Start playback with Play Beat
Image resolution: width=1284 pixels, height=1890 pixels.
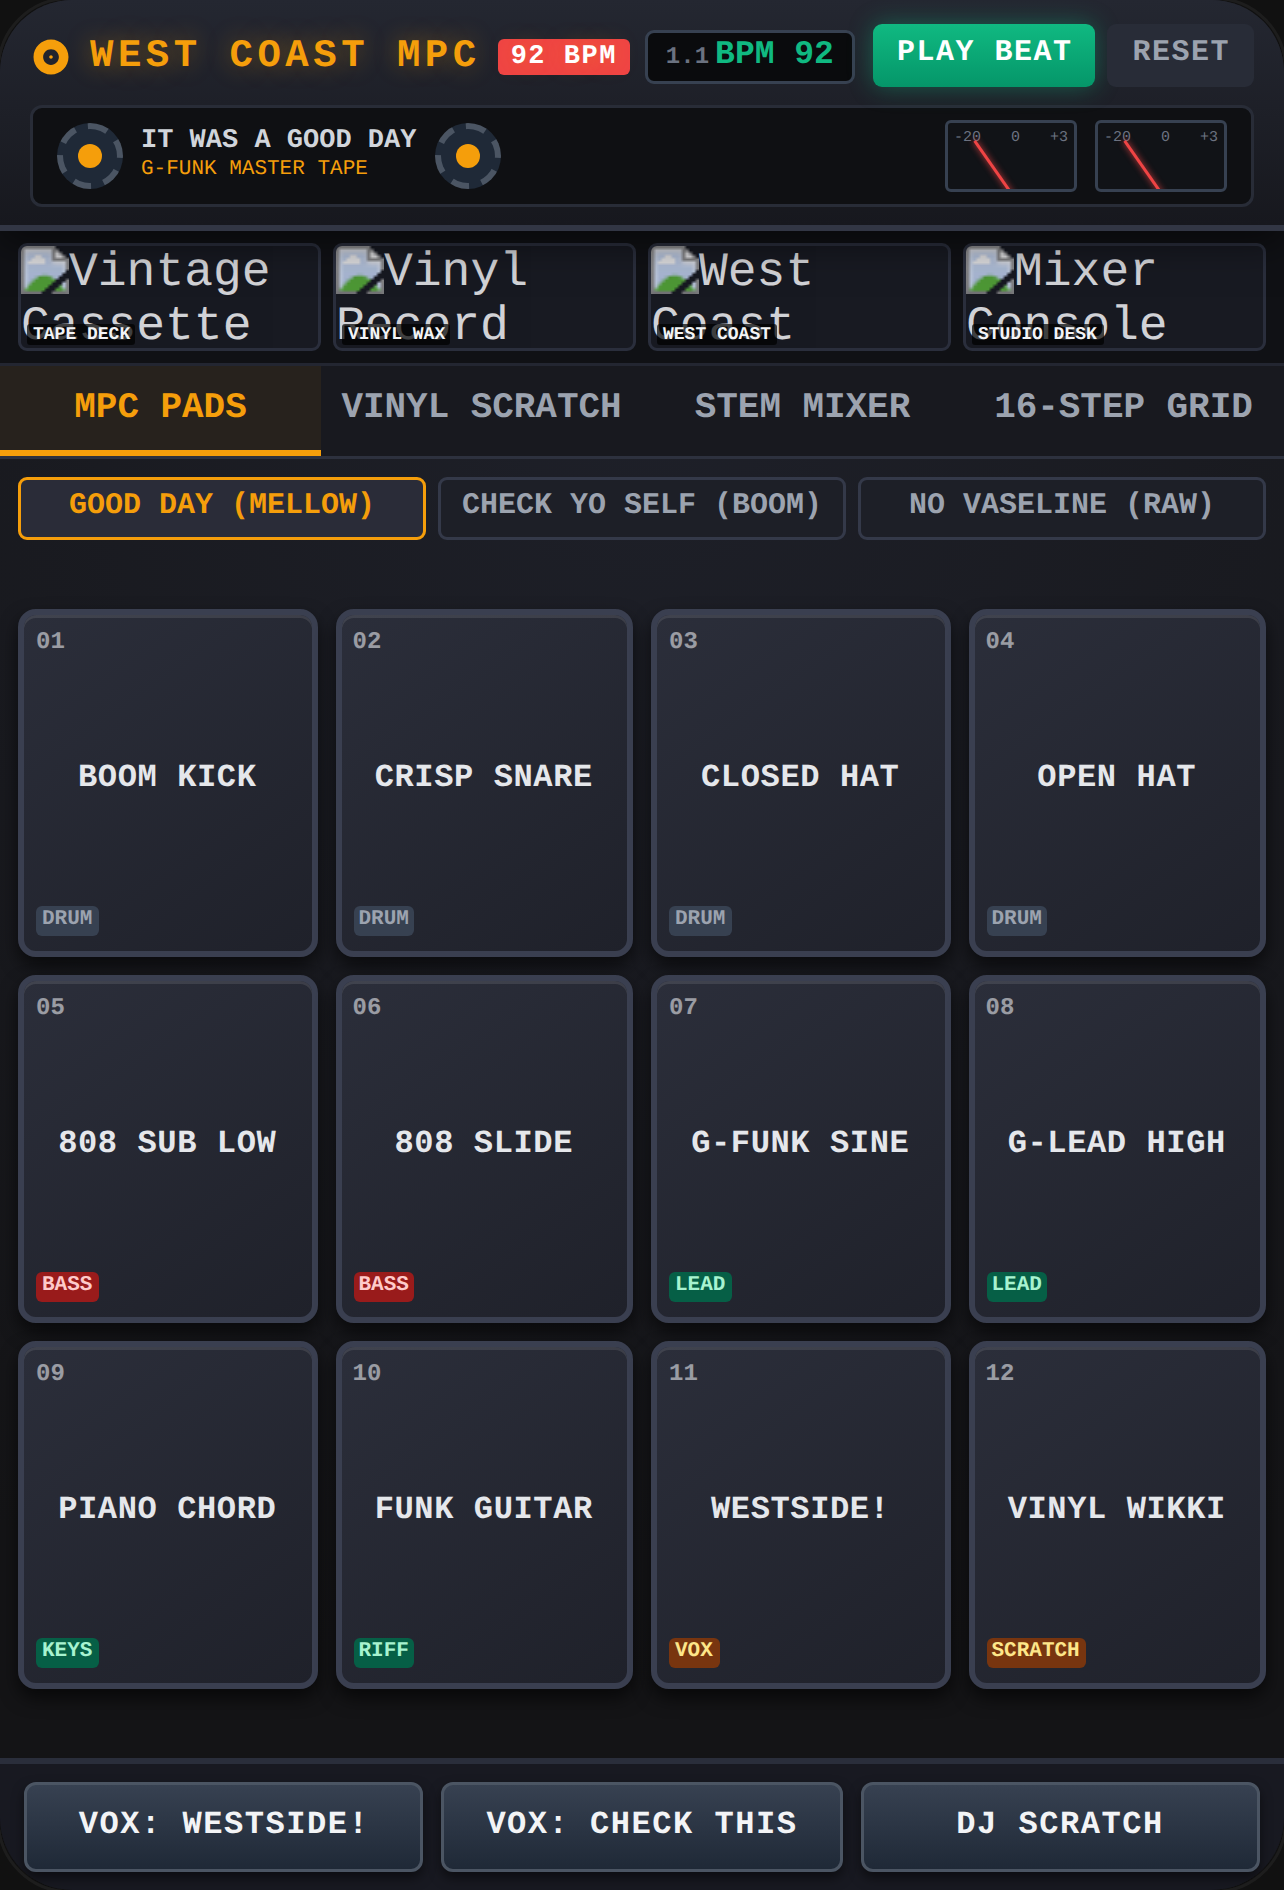pos(984,55)
